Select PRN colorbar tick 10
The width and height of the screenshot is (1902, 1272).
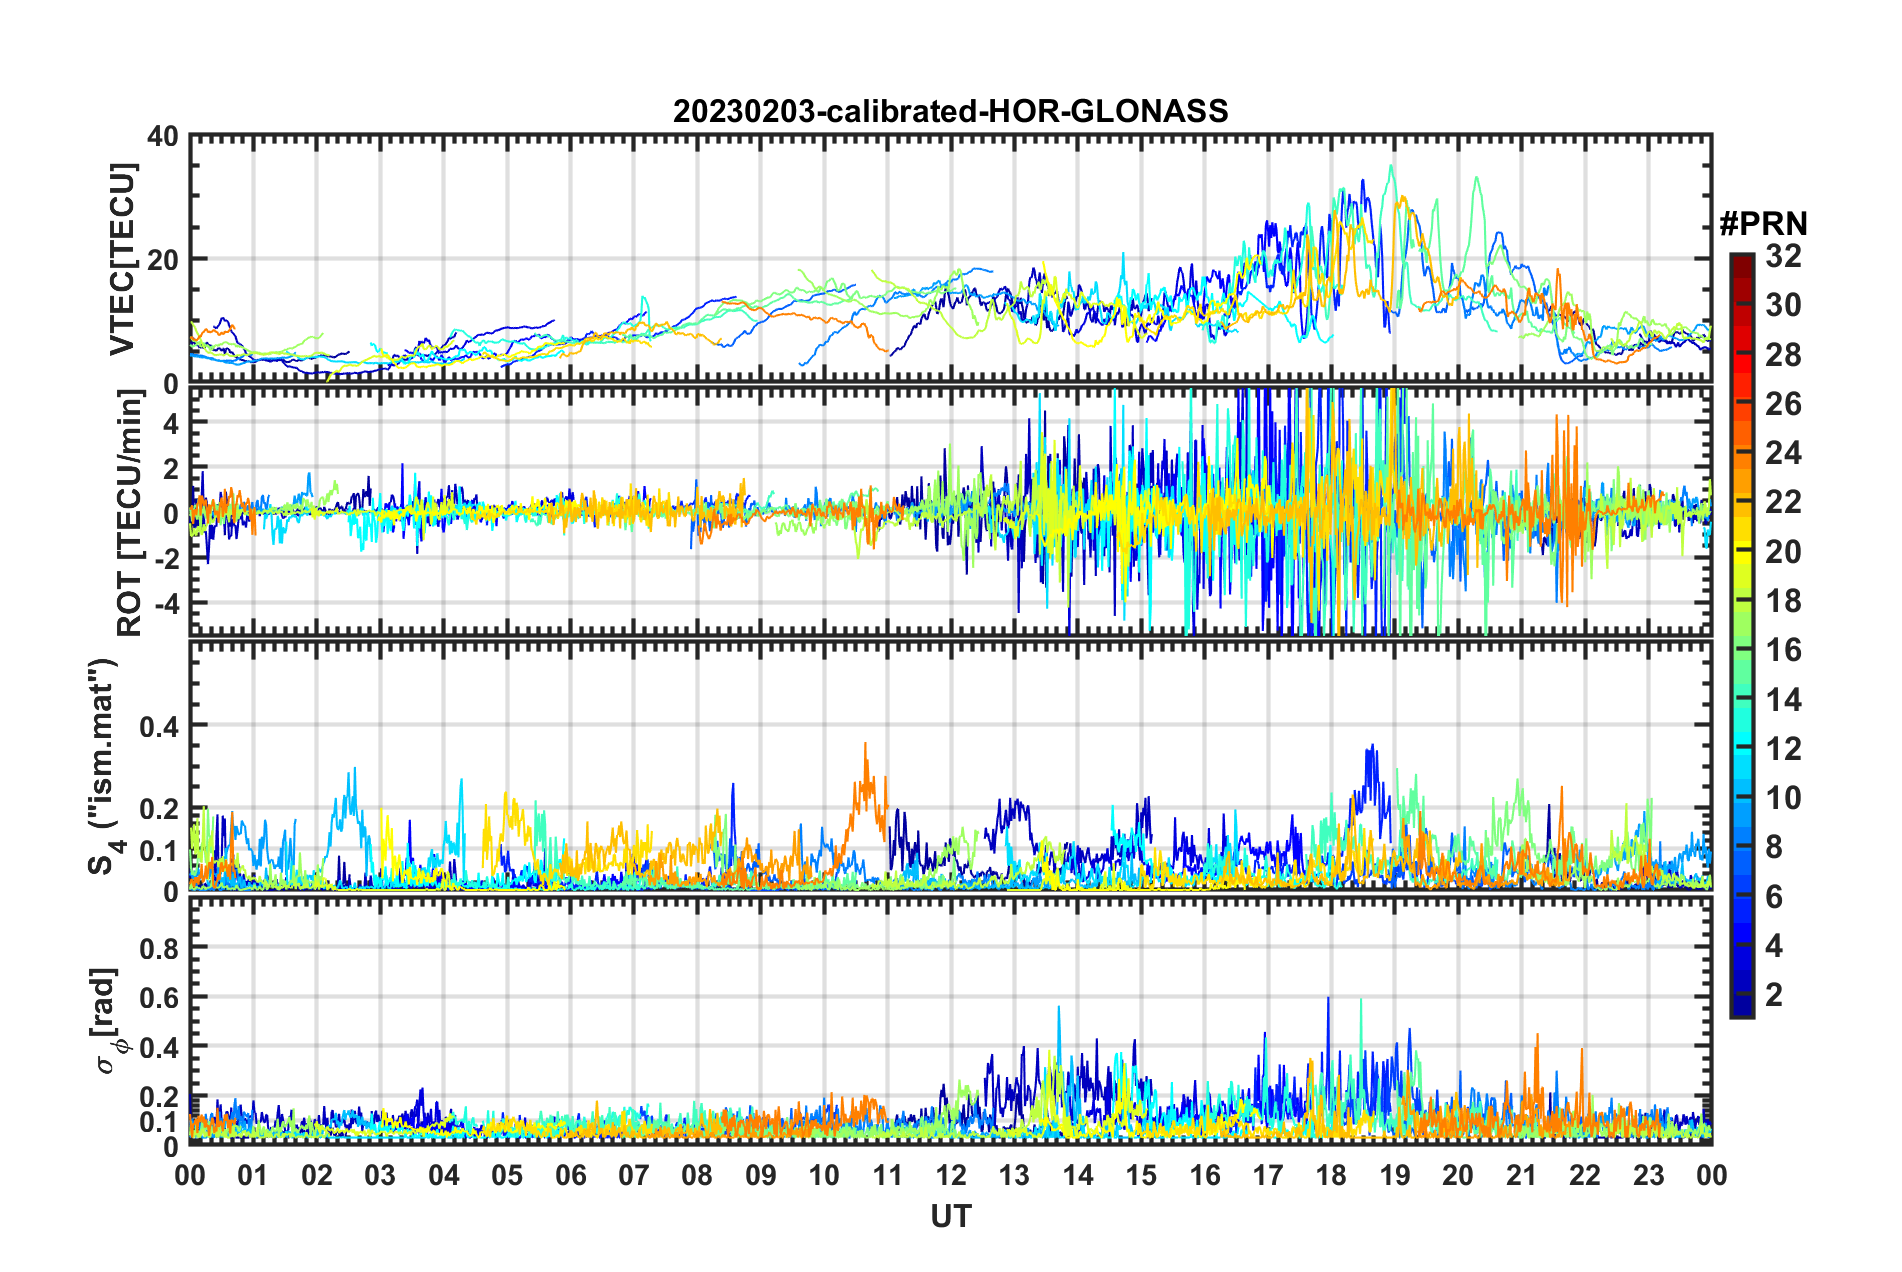pos(1784,798)
